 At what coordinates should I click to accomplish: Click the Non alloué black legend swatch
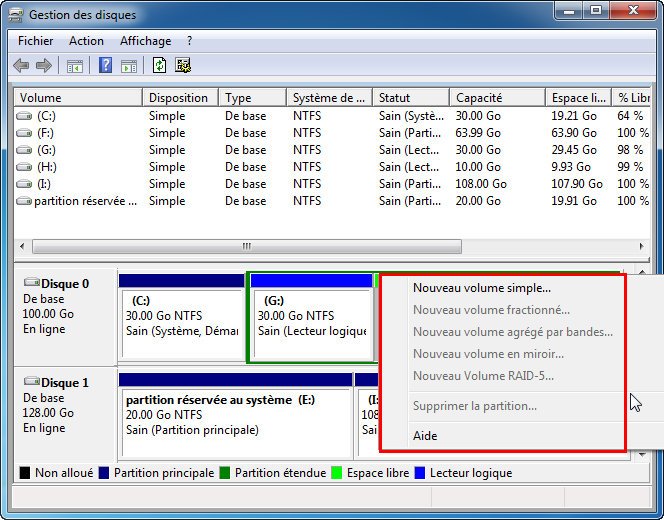(x=25, y=473)
